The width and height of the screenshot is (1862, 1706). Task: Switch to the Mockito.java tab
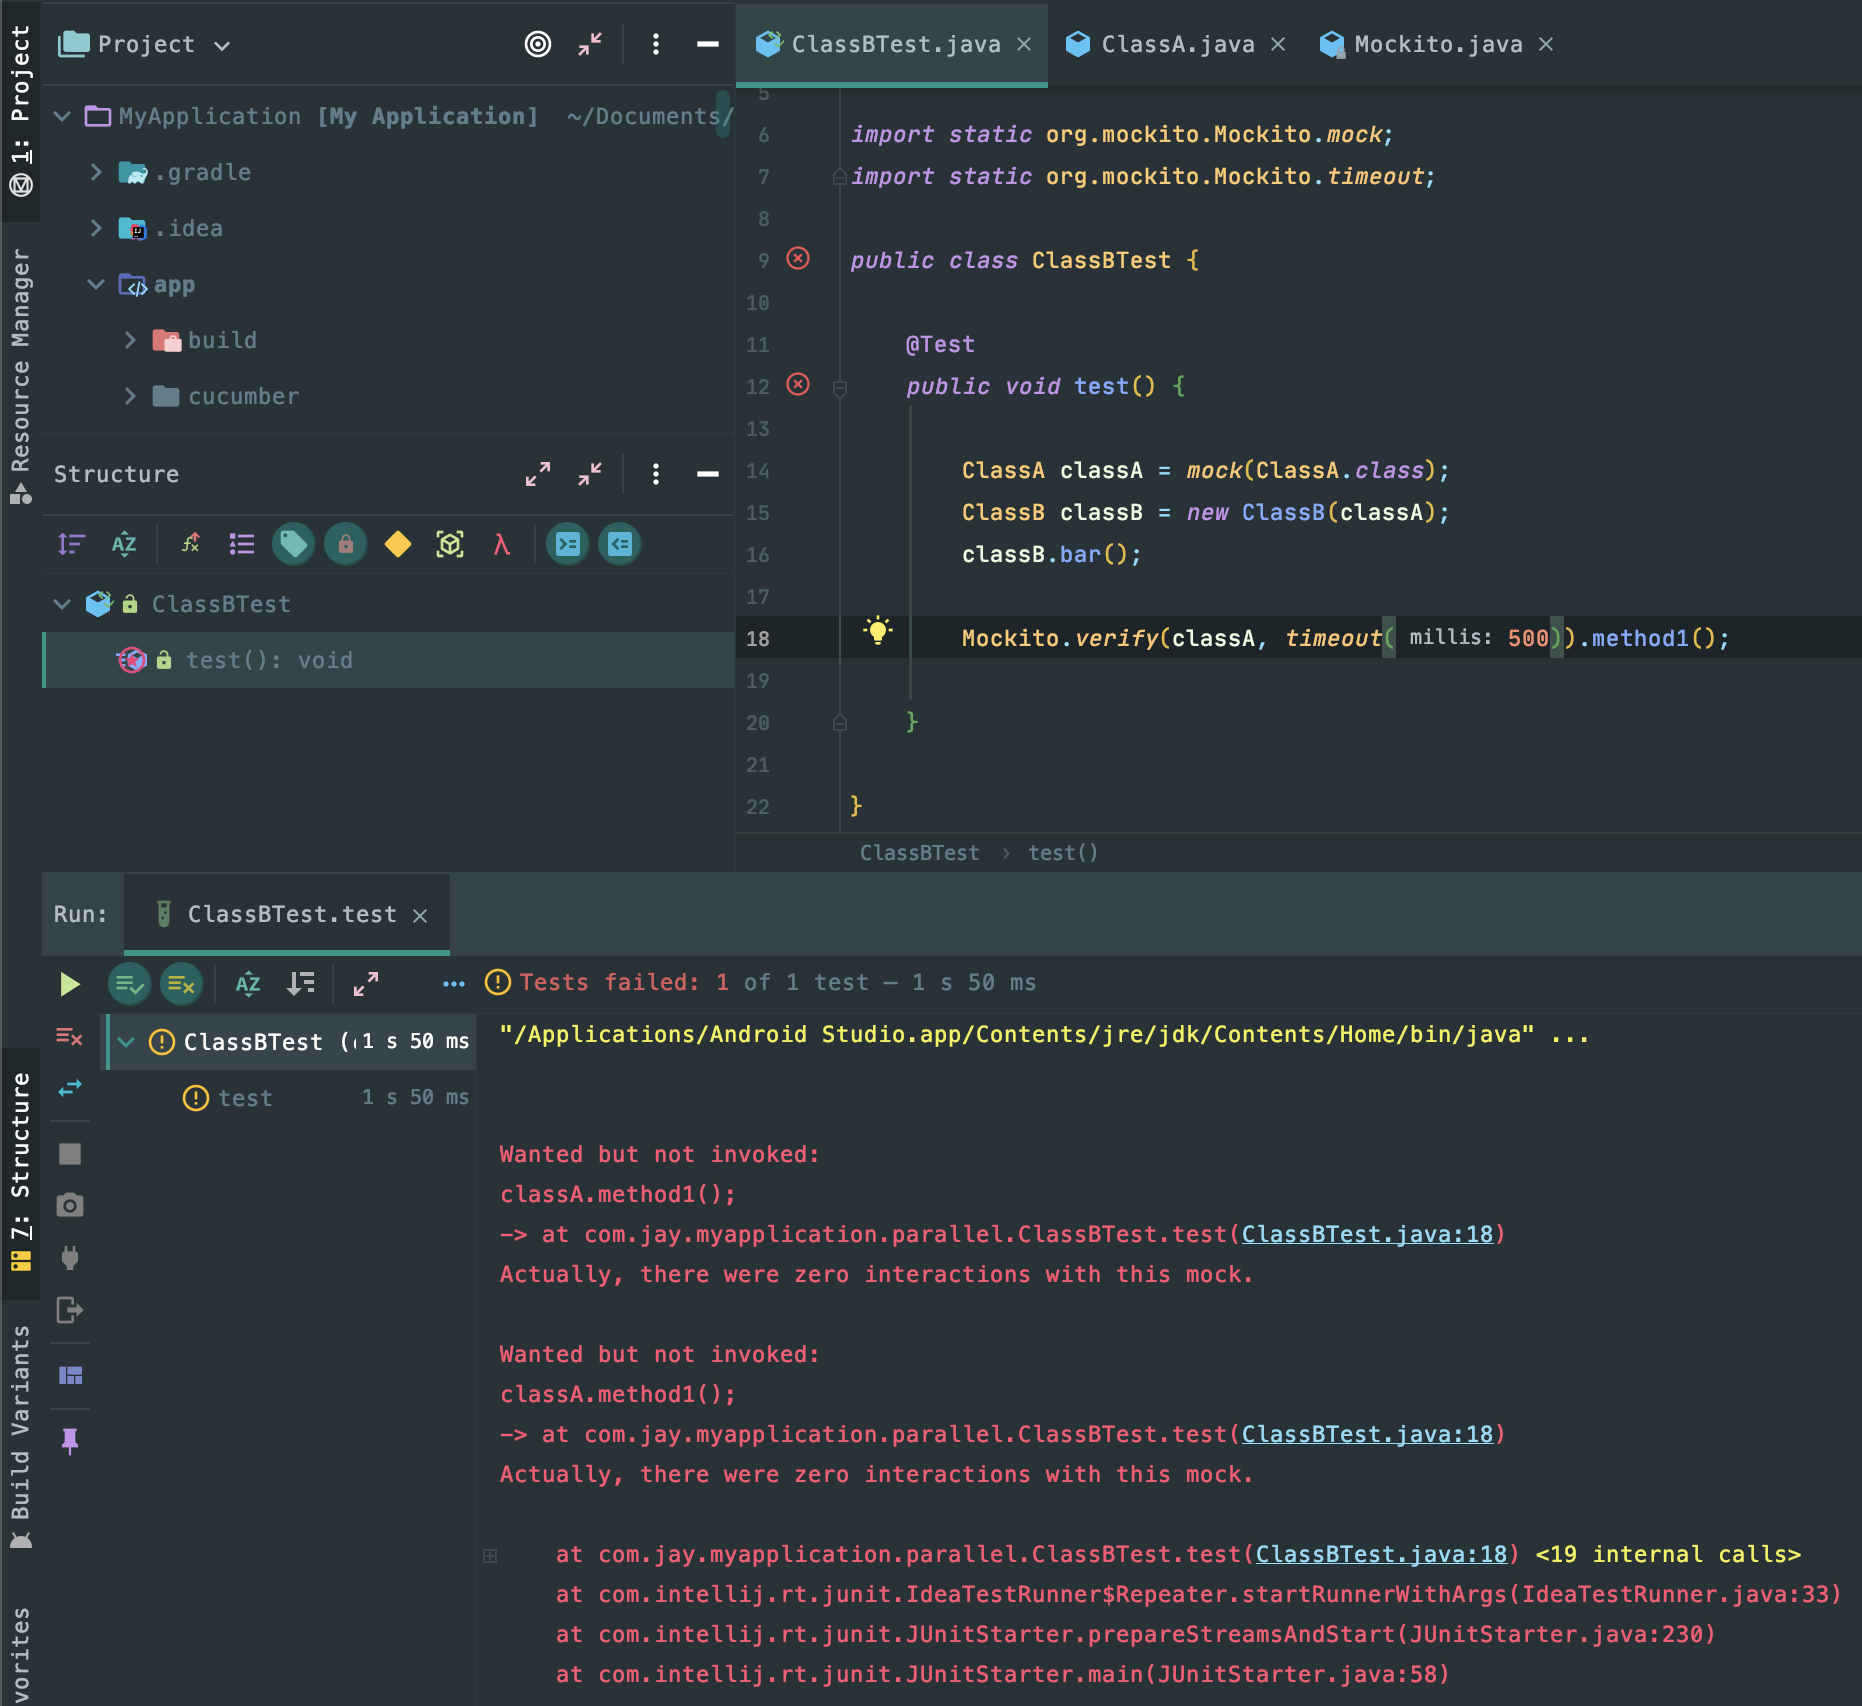point(1437,44)
